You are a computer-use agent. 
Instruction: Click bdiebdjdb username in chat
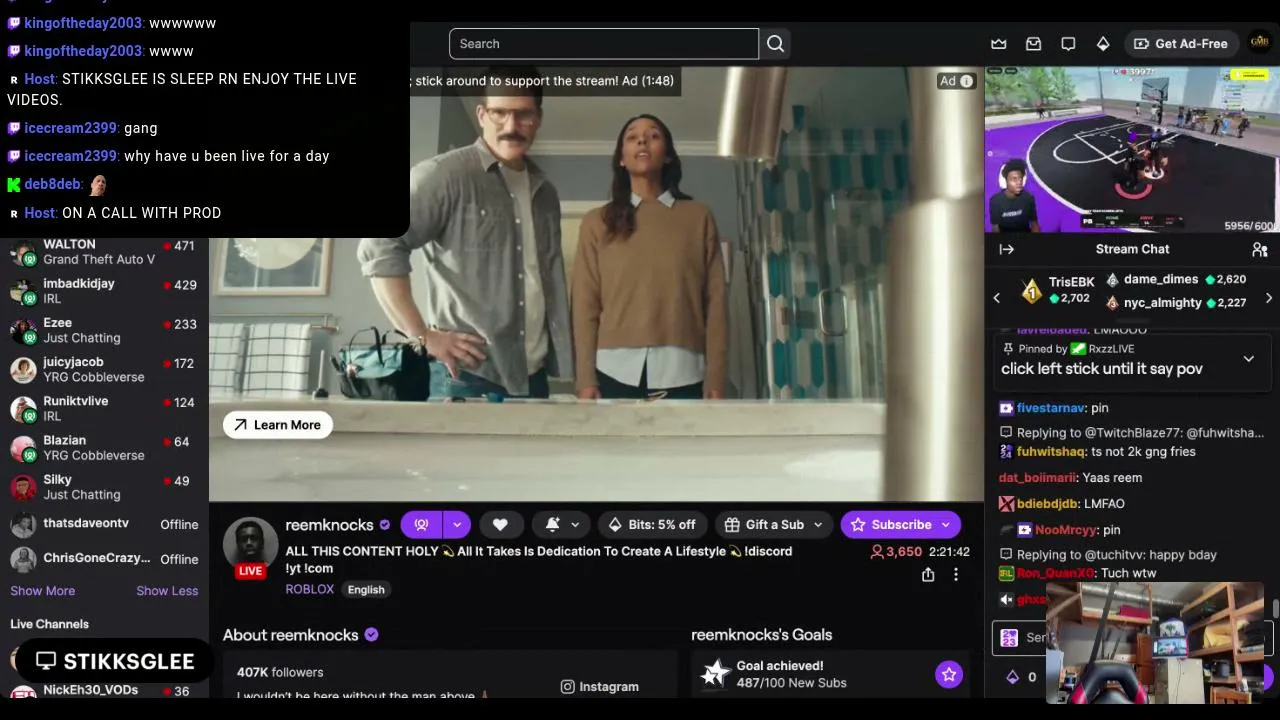click(1048, 504)
